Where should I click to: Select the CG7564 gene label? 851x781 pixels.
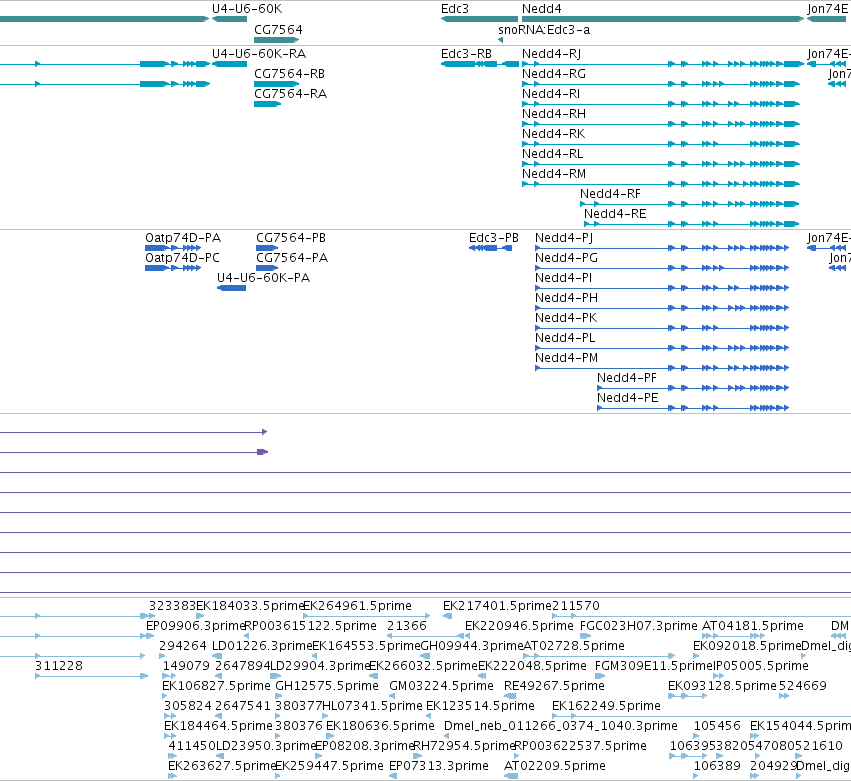[278, 29]
